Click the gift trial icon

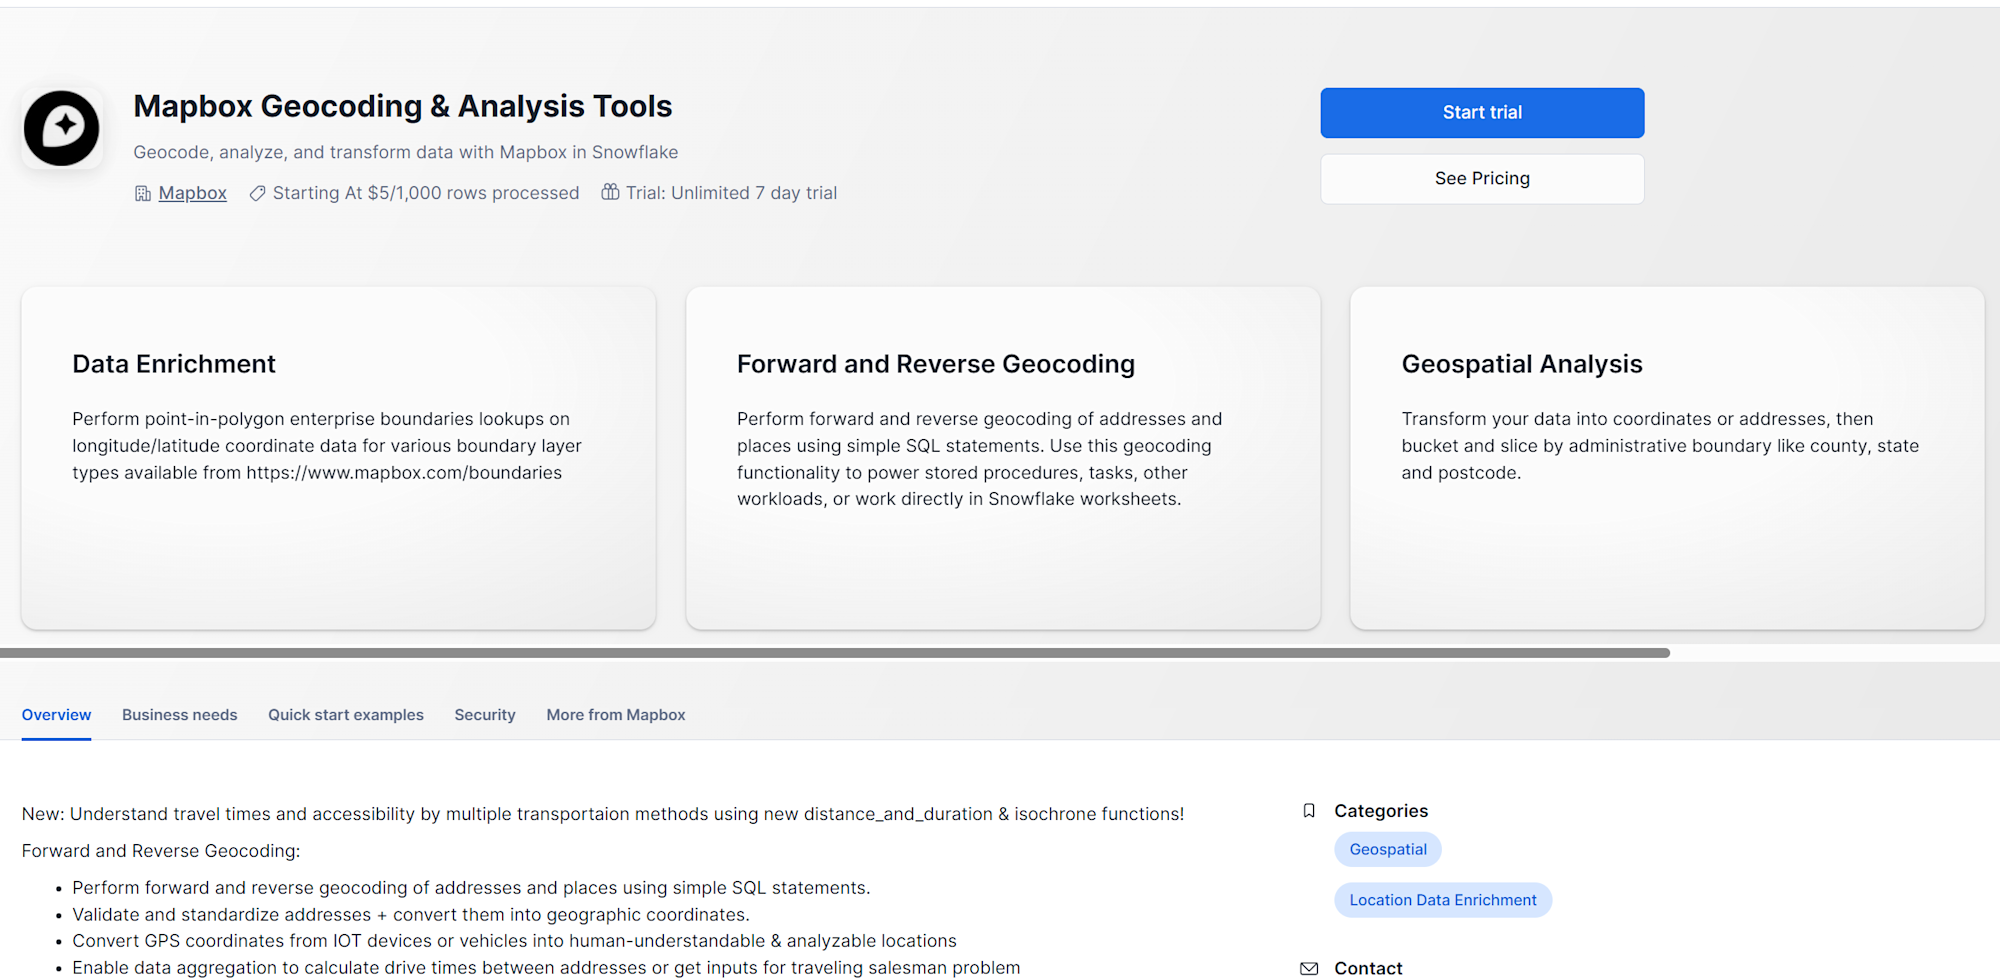click(610, 192)
